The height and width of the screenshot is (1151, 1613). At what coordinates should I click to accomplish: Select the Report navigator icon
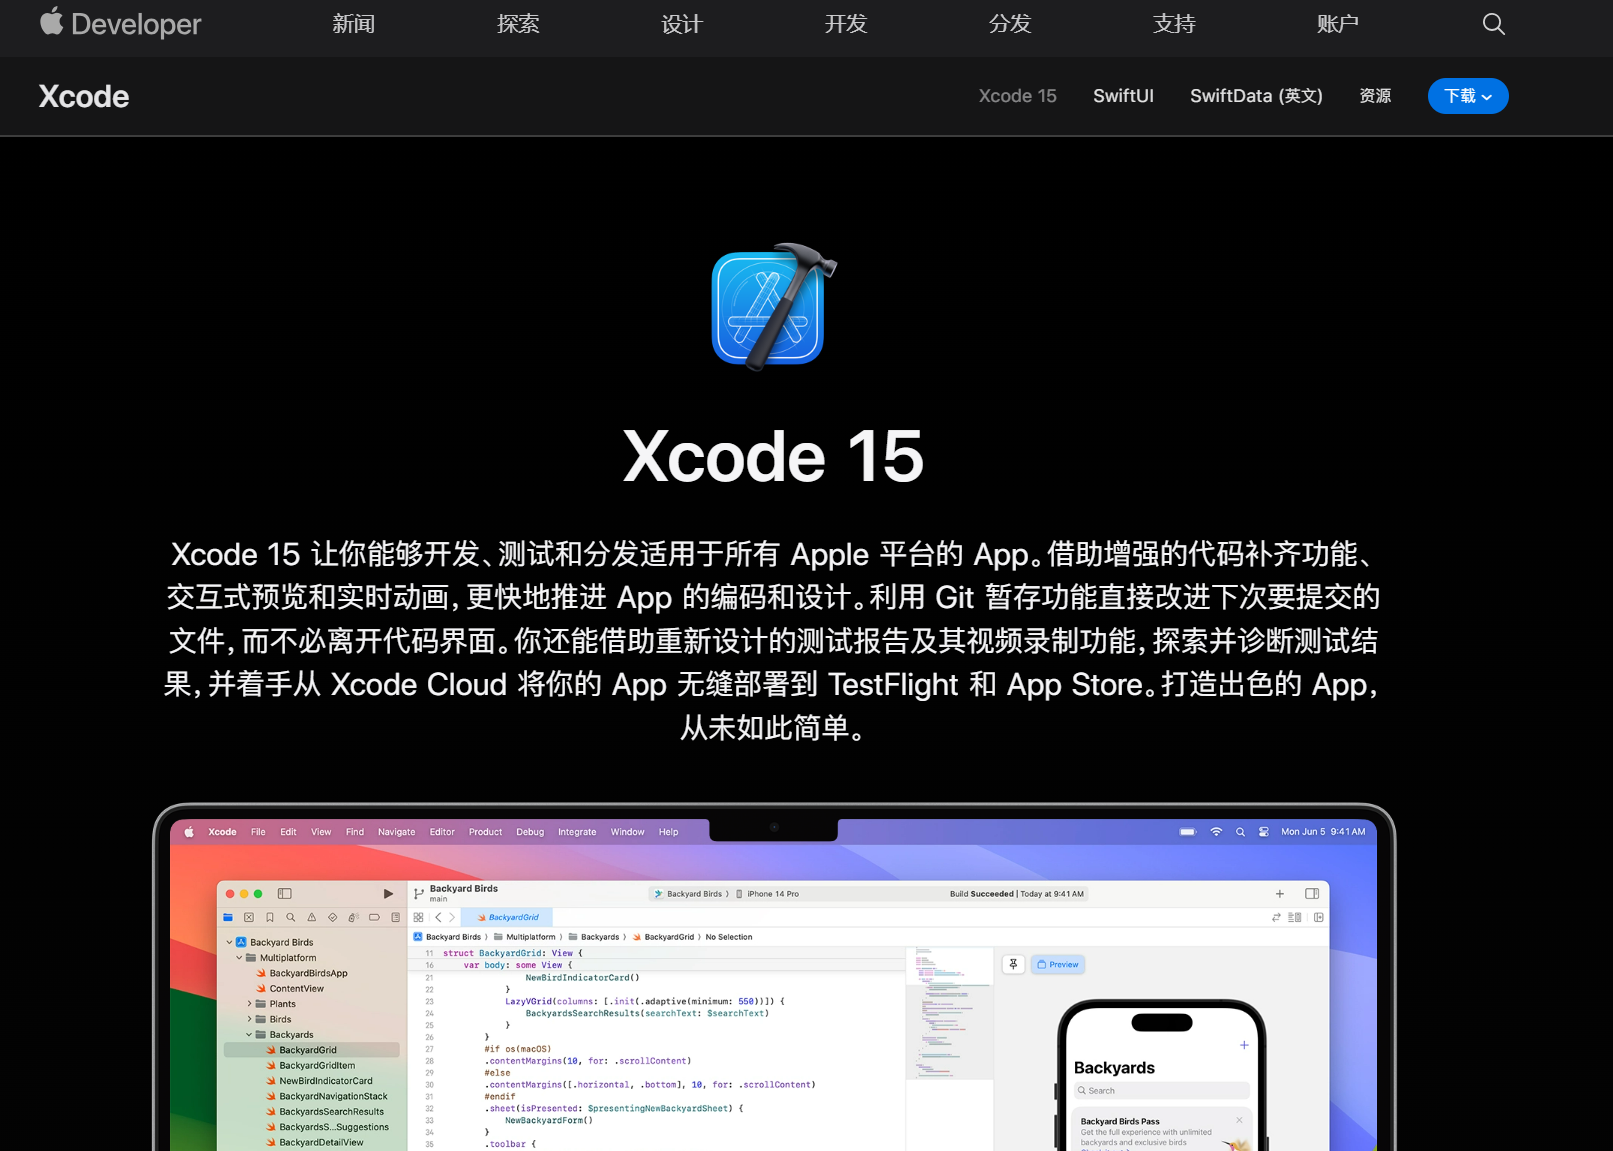tap(396, 917)
